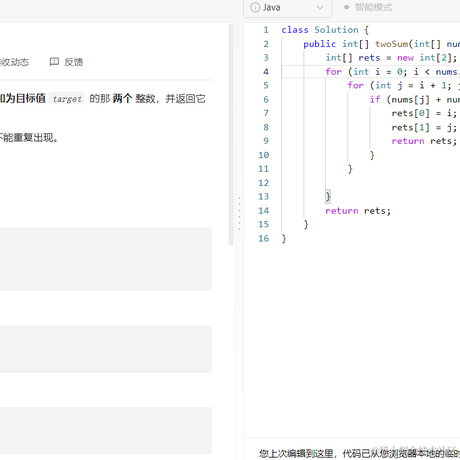The image size is (460, 460).
Task: Place cursor on 'rets[0] = i;' line
Action: point(424,113)
